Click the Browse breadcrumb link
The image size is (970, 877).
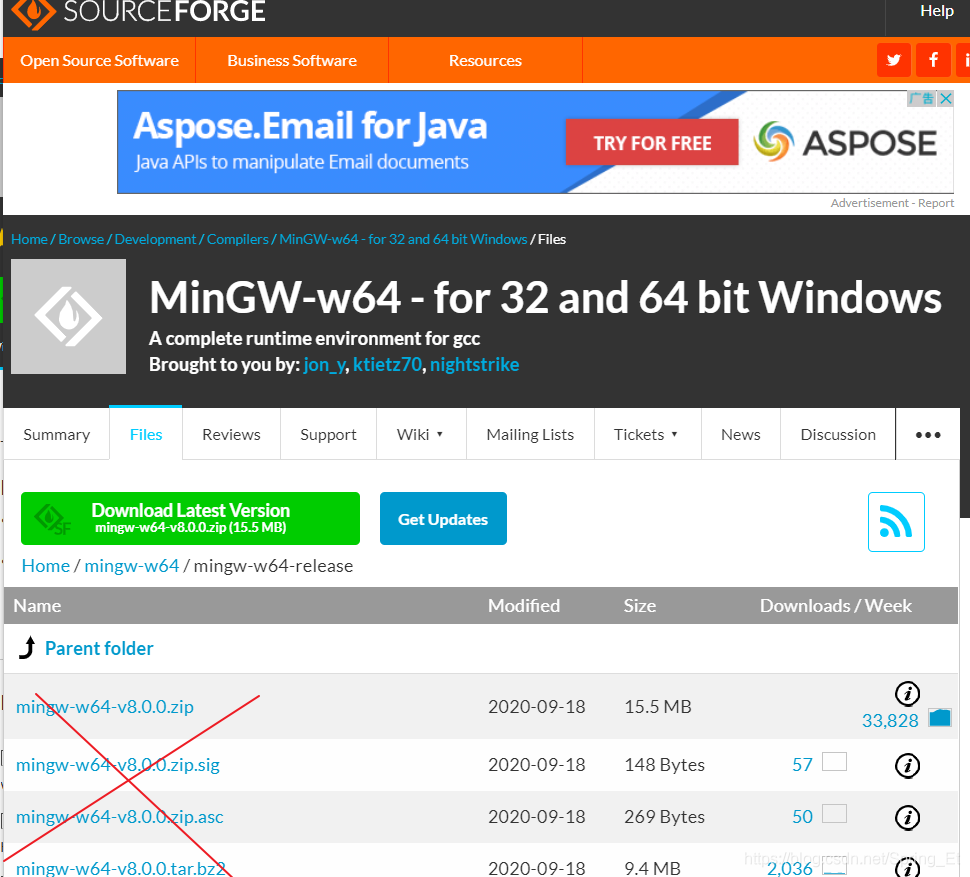pos(81,239)
